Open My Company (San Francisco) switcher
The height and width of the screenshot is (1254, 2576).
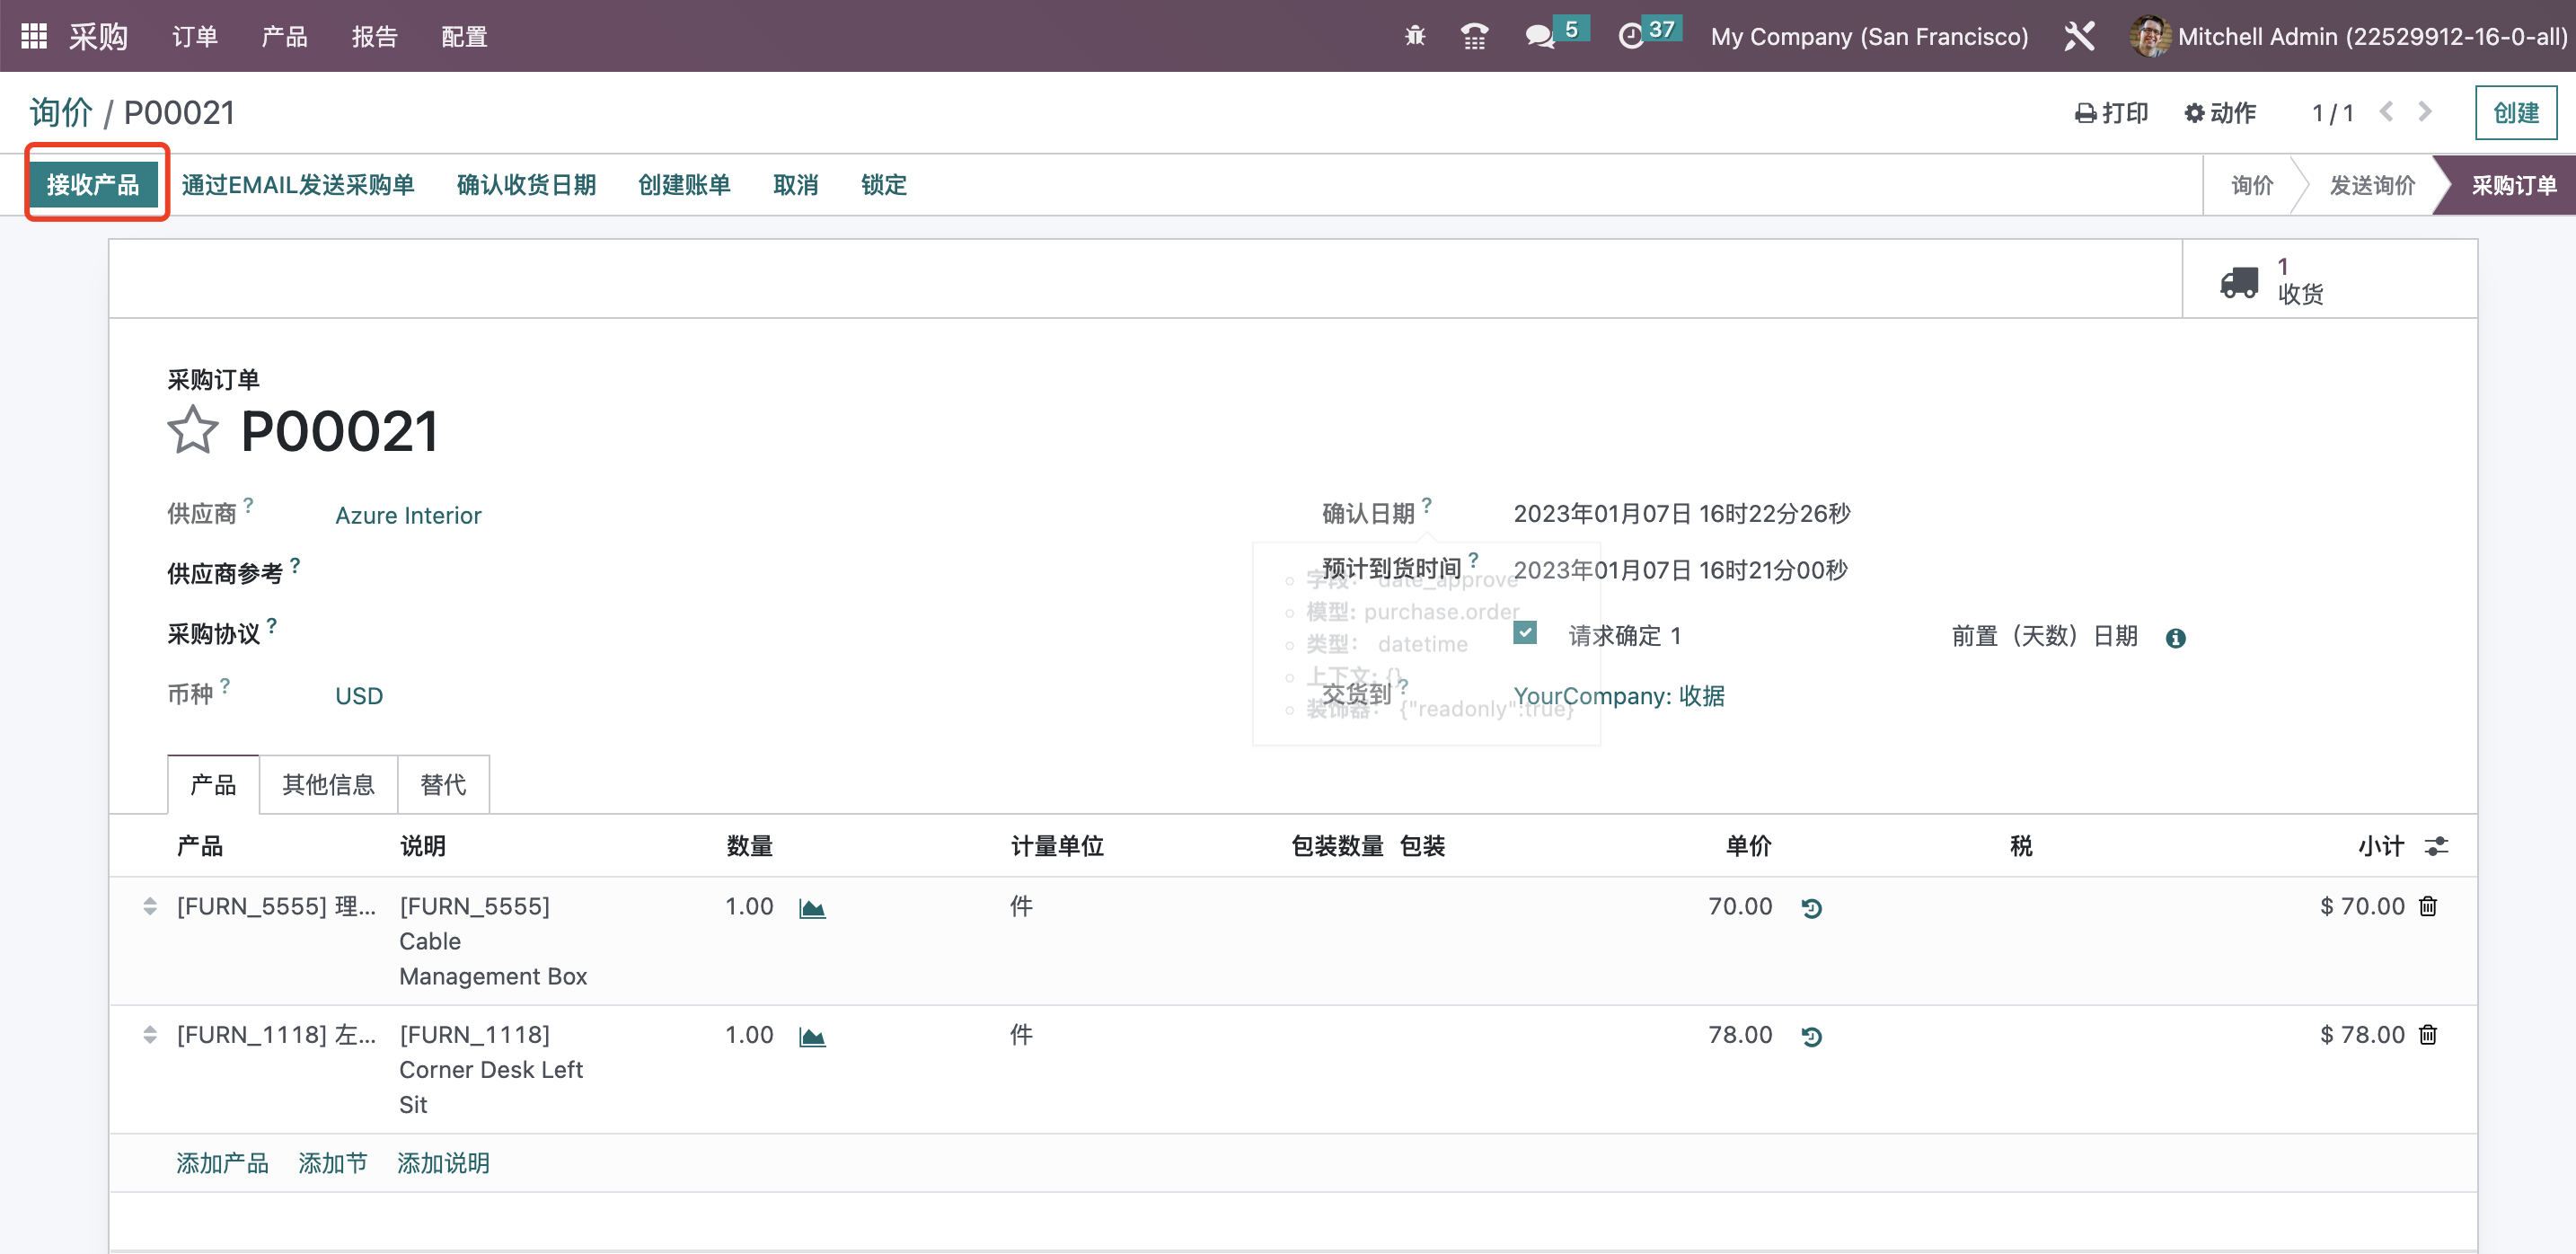(x=1869, y=37)
